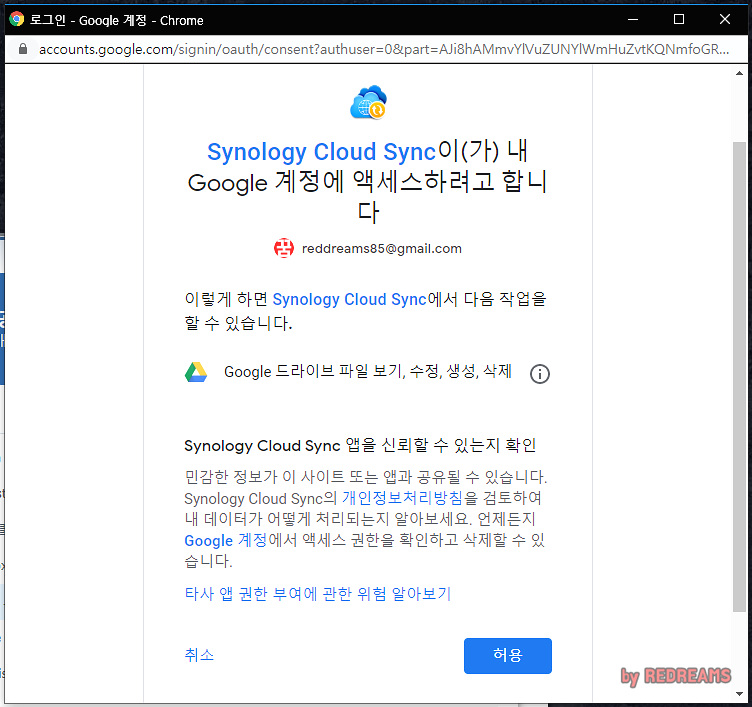Minimize the Chrome login window
The image size is (752, 707).
pos(633,20)
